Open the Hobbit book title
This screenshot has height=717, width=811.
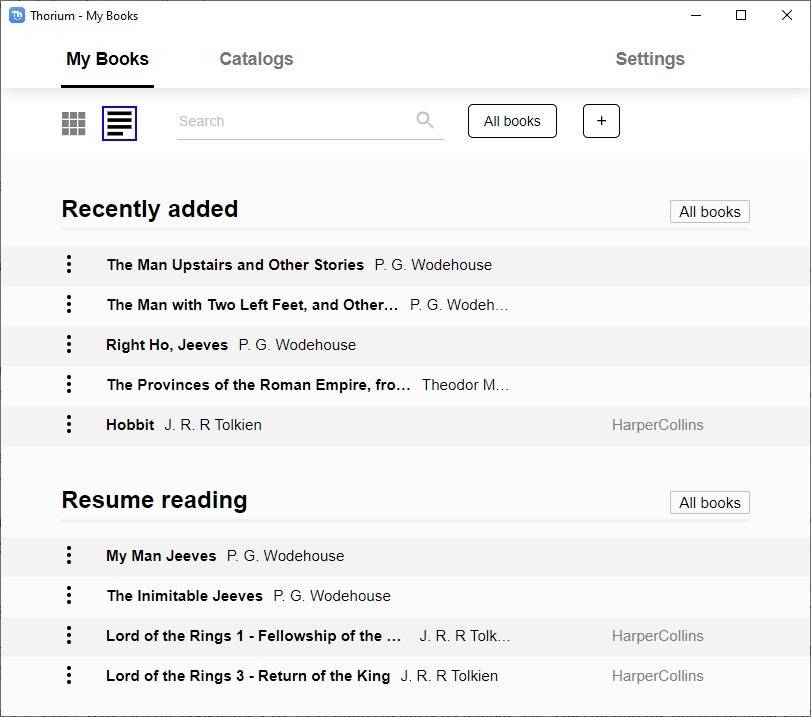[130, 425]
